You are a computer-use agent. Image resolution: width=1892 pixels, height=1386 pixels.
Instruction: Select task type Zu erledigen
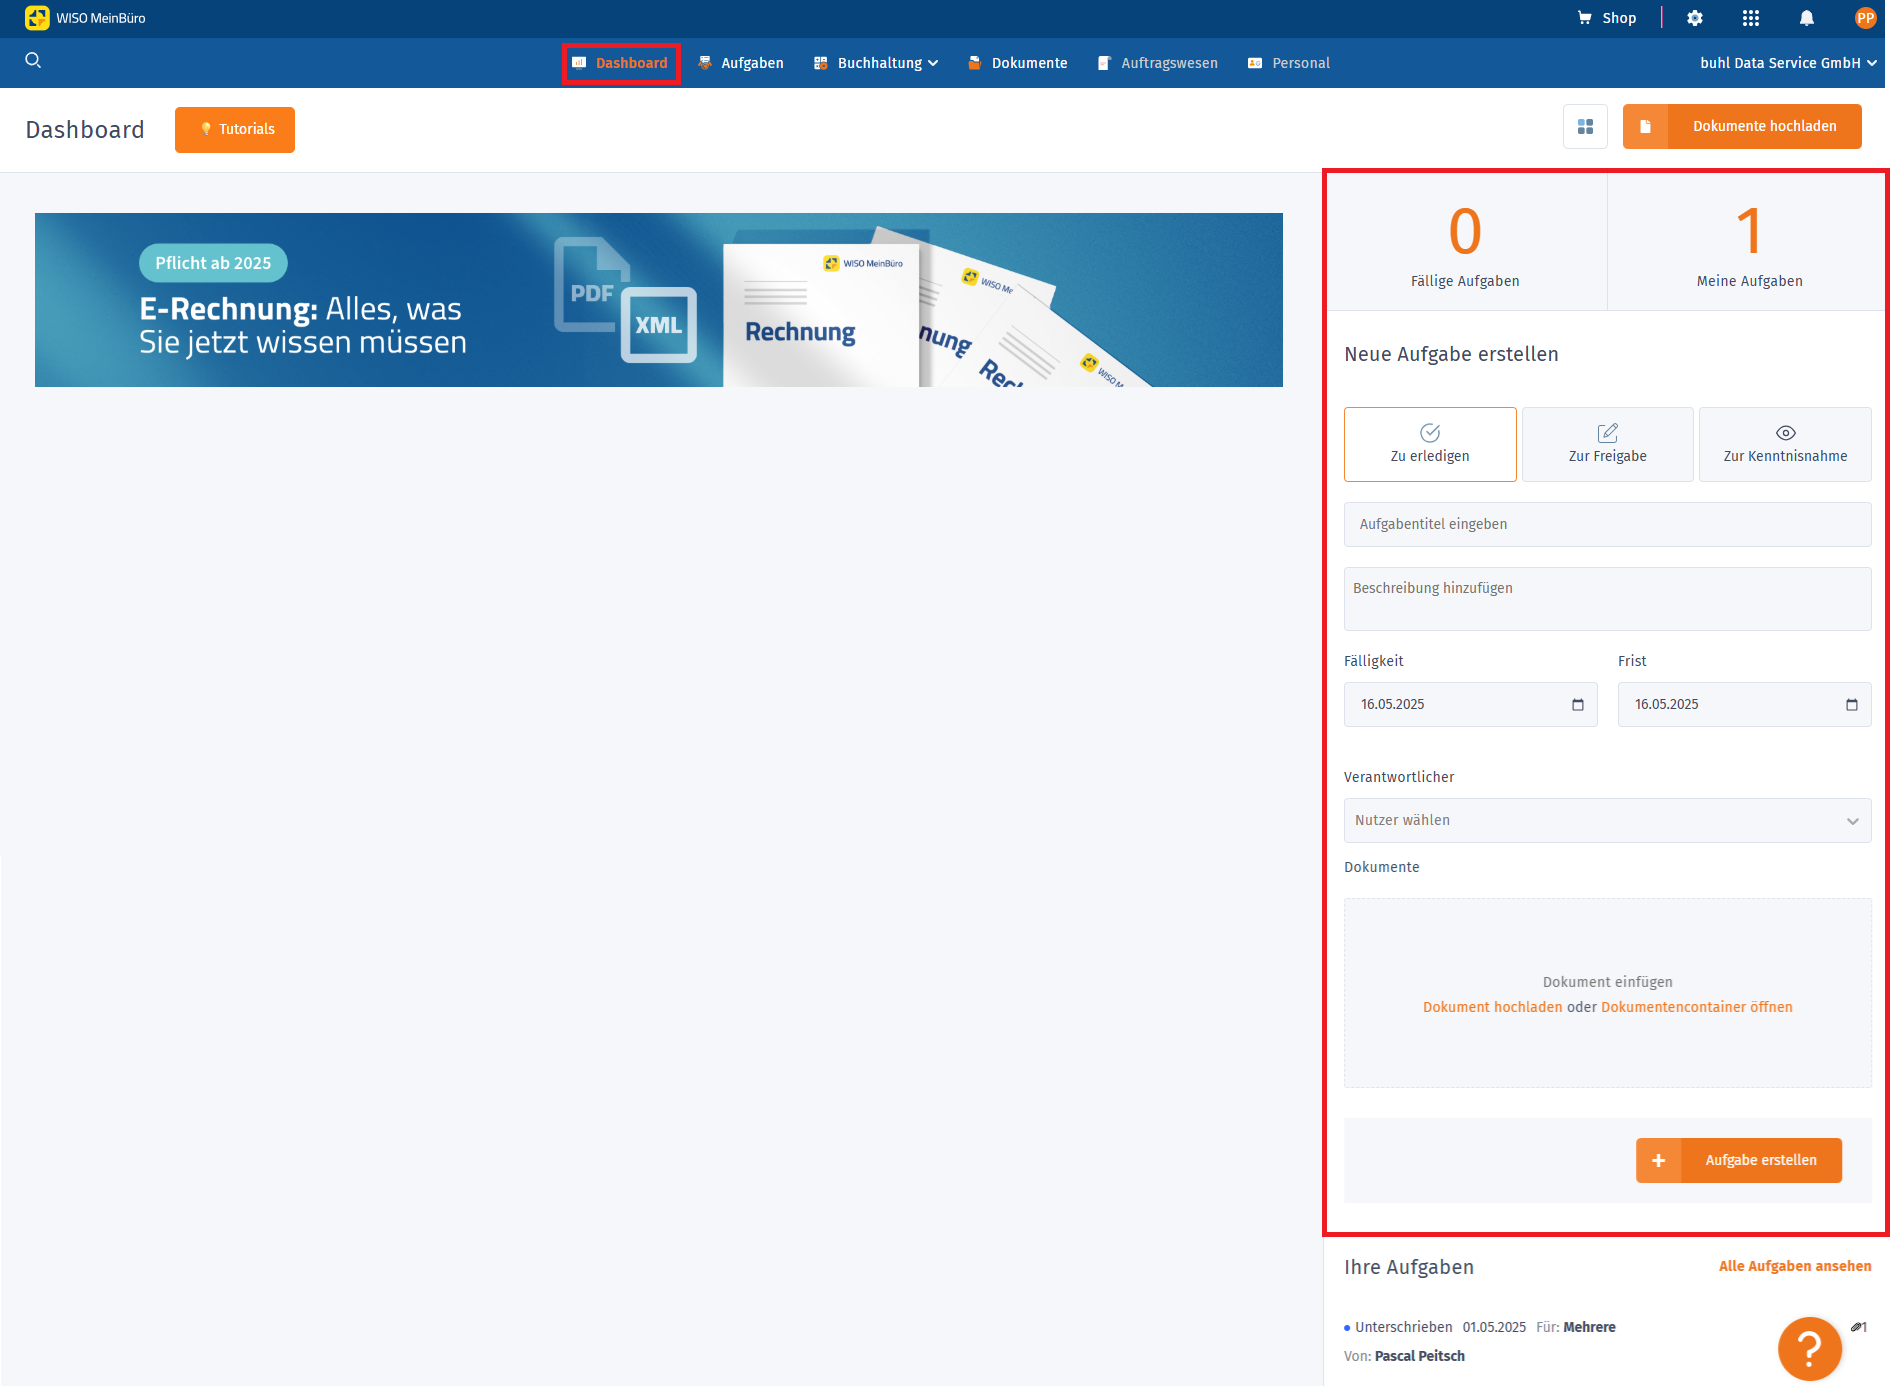[x=1430, y=444]
